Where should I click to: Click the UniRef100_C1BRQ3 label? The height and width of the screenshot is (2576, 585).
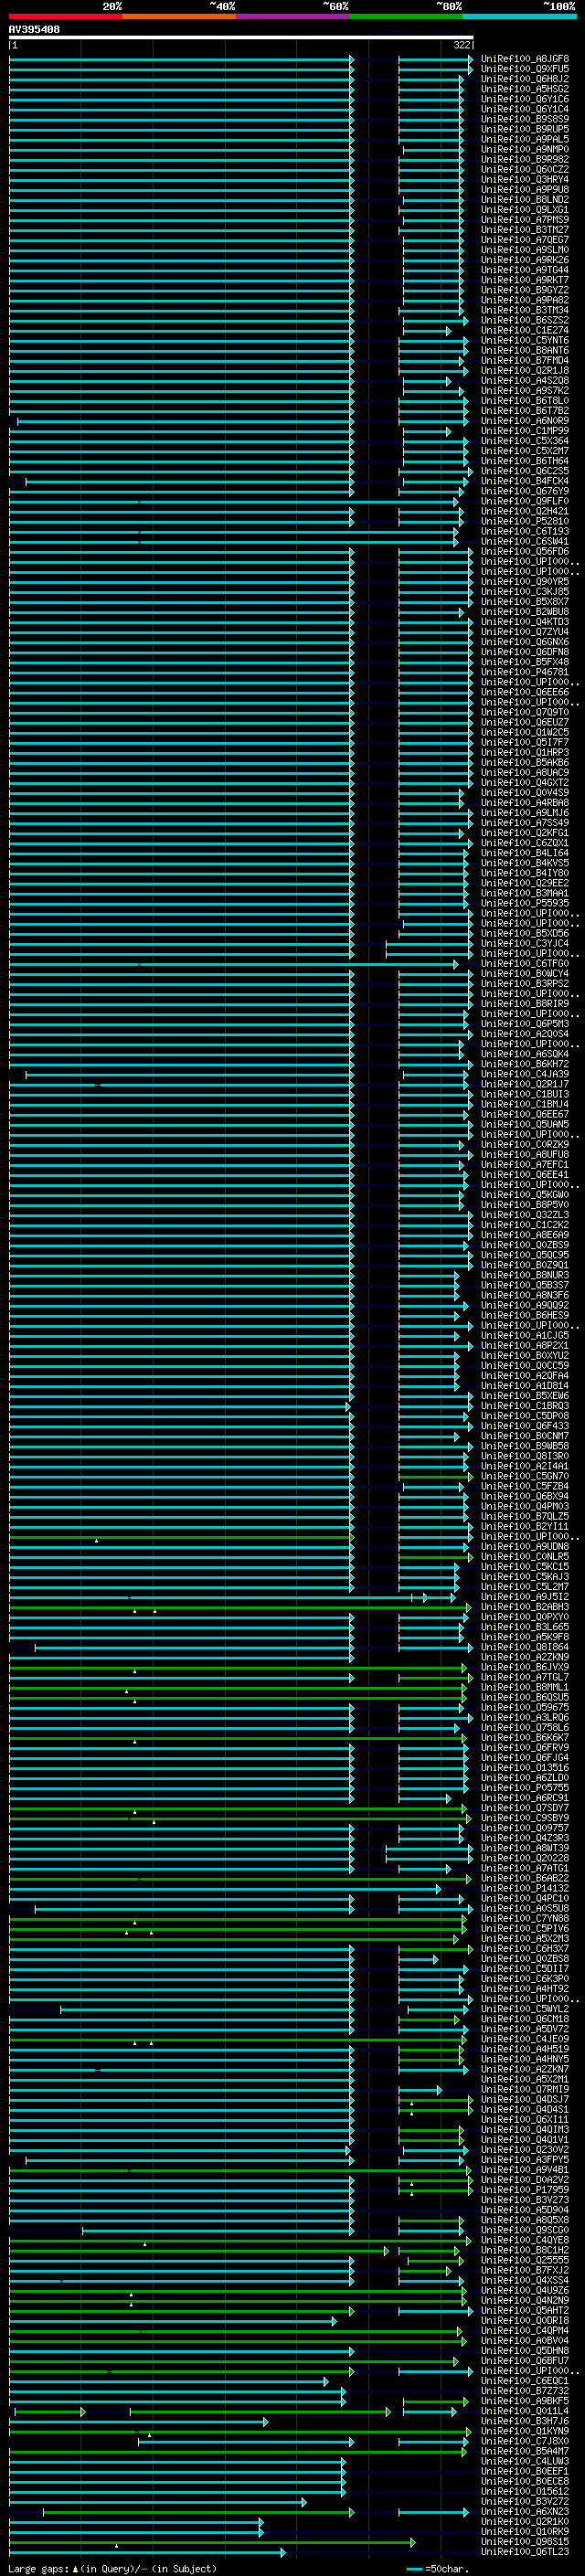tap(525, 1406)
